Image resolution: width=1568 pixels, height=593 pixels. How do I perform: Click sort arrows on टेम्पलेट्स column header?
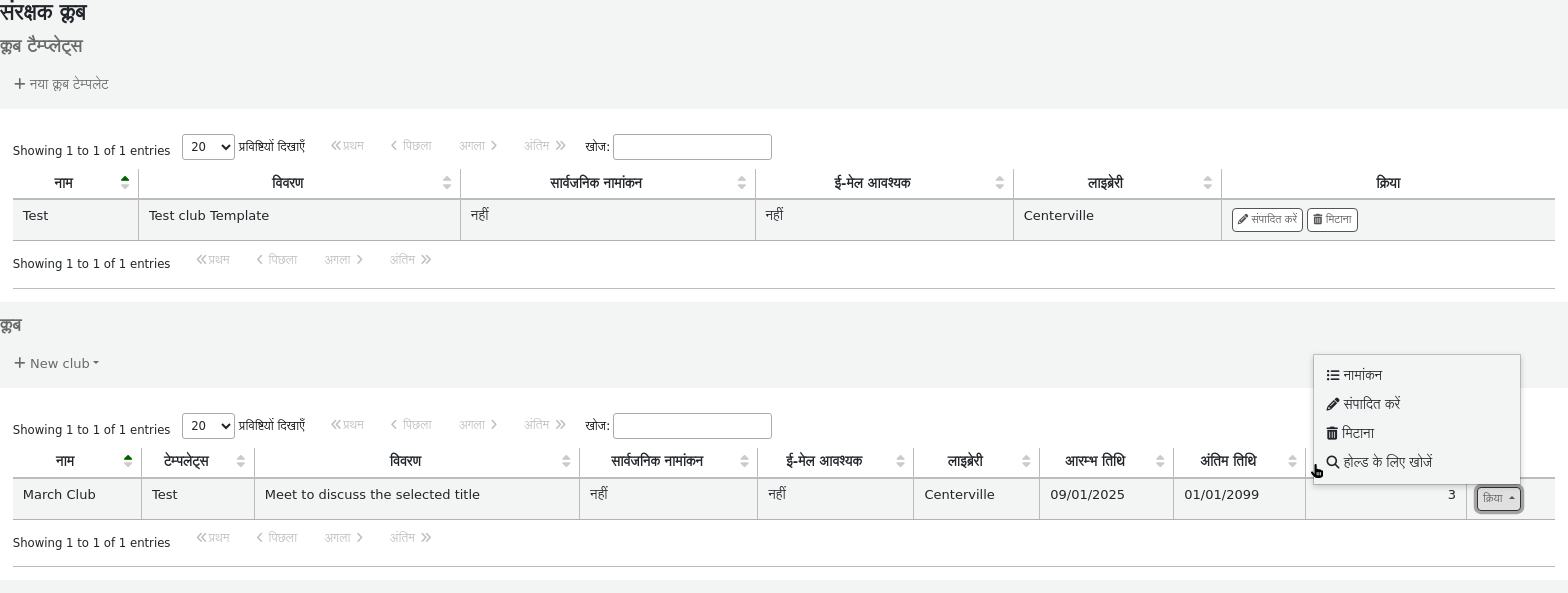(240, 461)
